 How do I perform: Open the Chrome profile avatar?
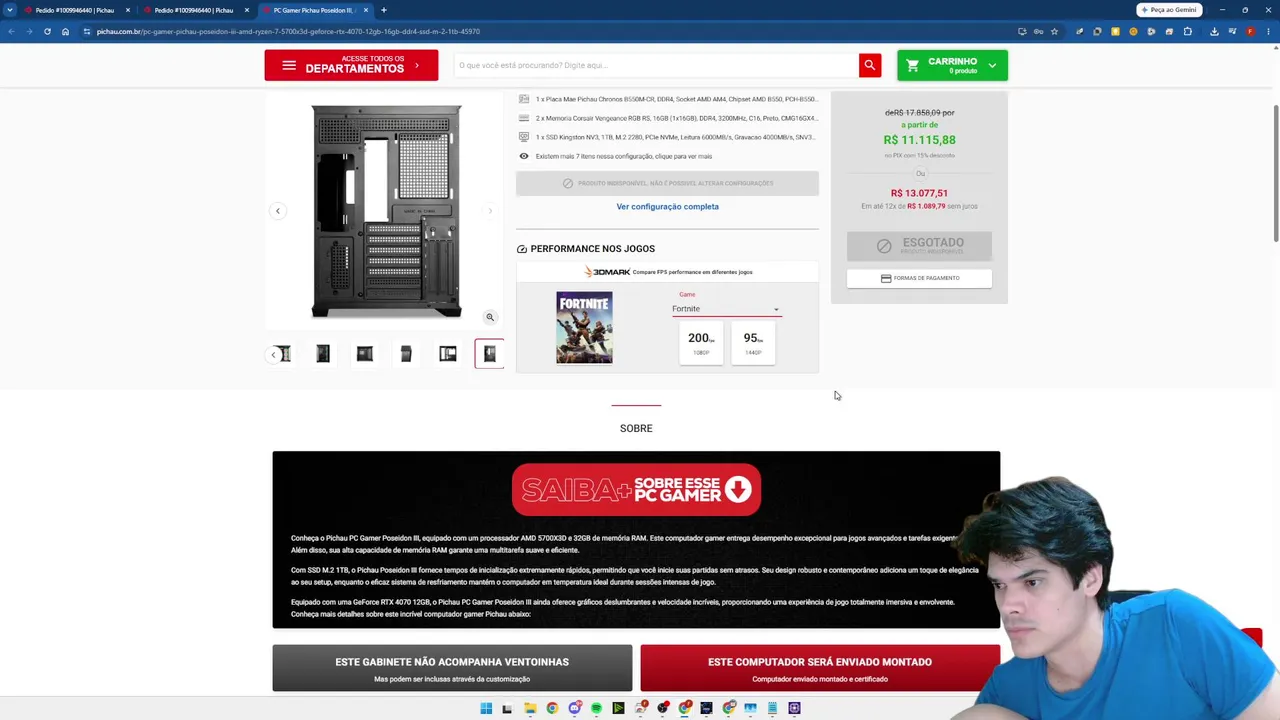(x=1250, y=31)
